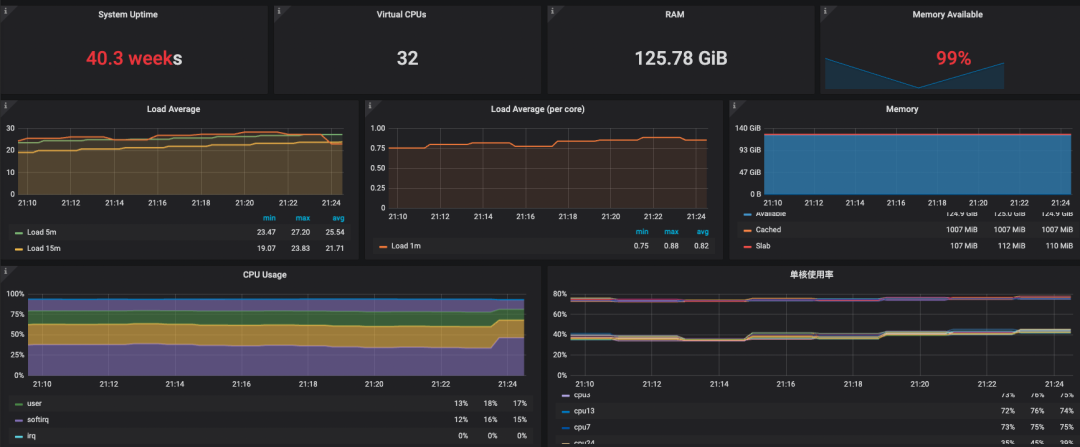Viewport: 1080px width, 447px height.
Task: Click info icon on Load Average (per core) panel
Action: pos(370,105)
